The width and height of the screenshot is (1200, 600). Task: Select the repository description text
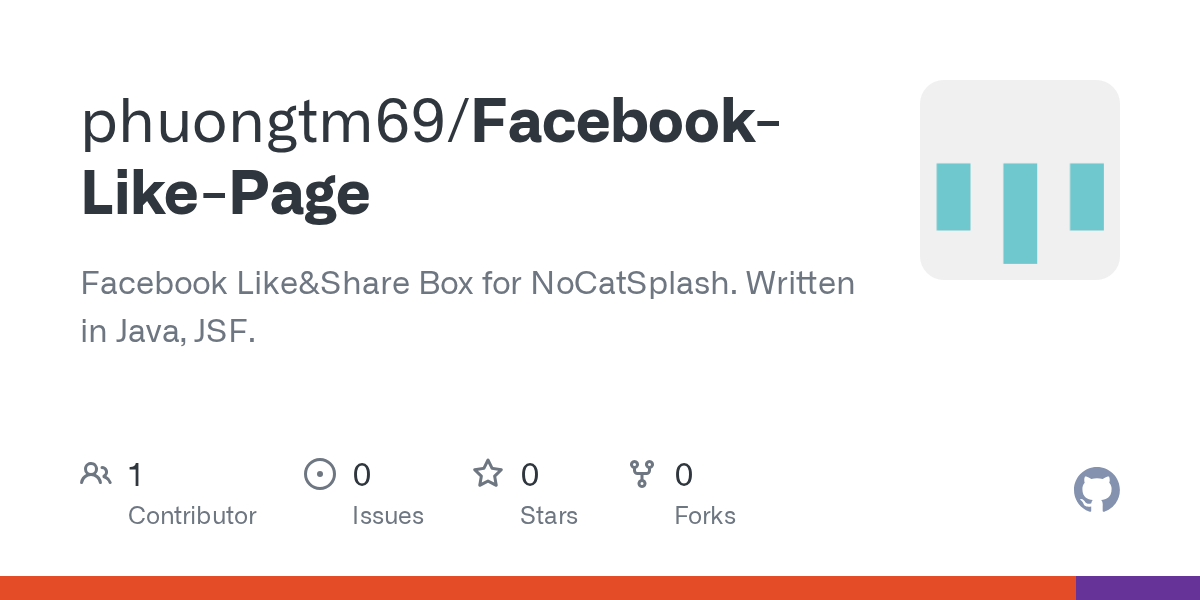click(468, 307)
